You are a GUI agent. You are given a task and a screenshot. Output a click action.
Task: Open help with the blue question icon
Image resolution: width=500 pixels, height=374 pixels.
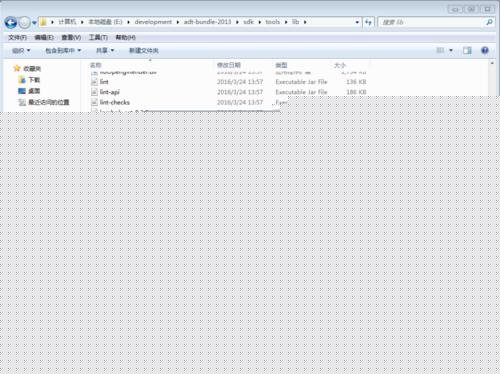click(x=485, y=50)
